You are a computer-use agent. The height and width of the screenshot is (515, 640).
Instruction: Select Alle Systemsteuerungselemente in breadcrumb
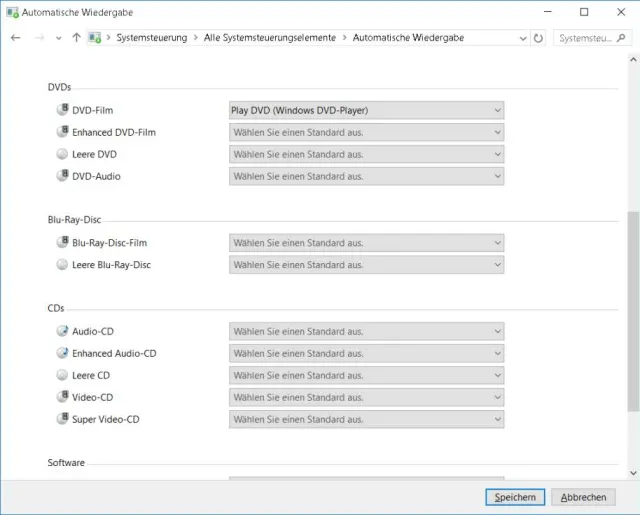tap(270, 38)
